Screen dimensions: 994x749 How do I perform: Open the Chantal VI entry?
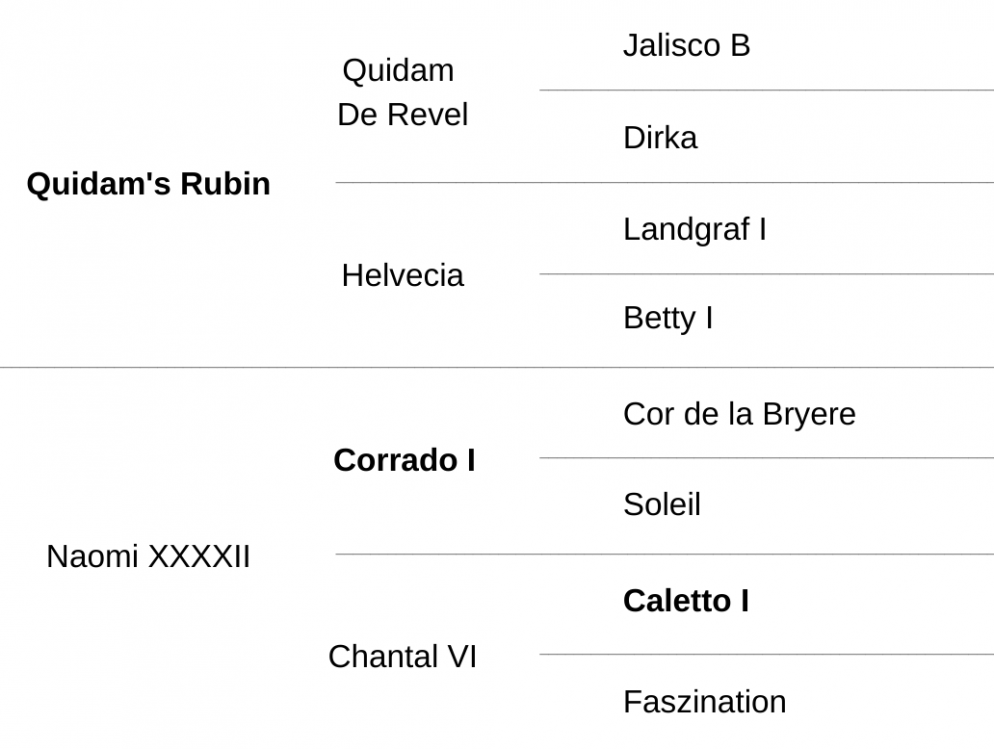point(403,656)
